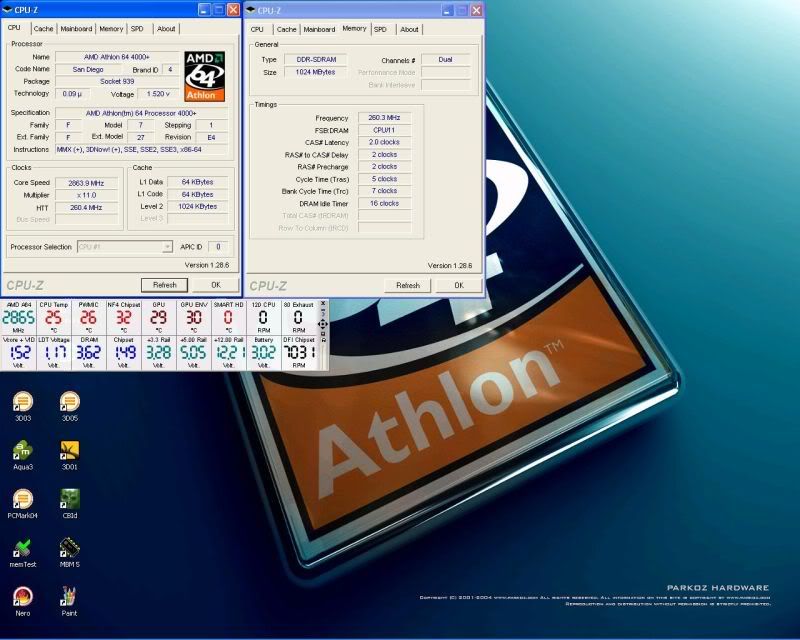Click the Battery voltage readout 3.02
The image size is (800, 640).
pos(264,352)
